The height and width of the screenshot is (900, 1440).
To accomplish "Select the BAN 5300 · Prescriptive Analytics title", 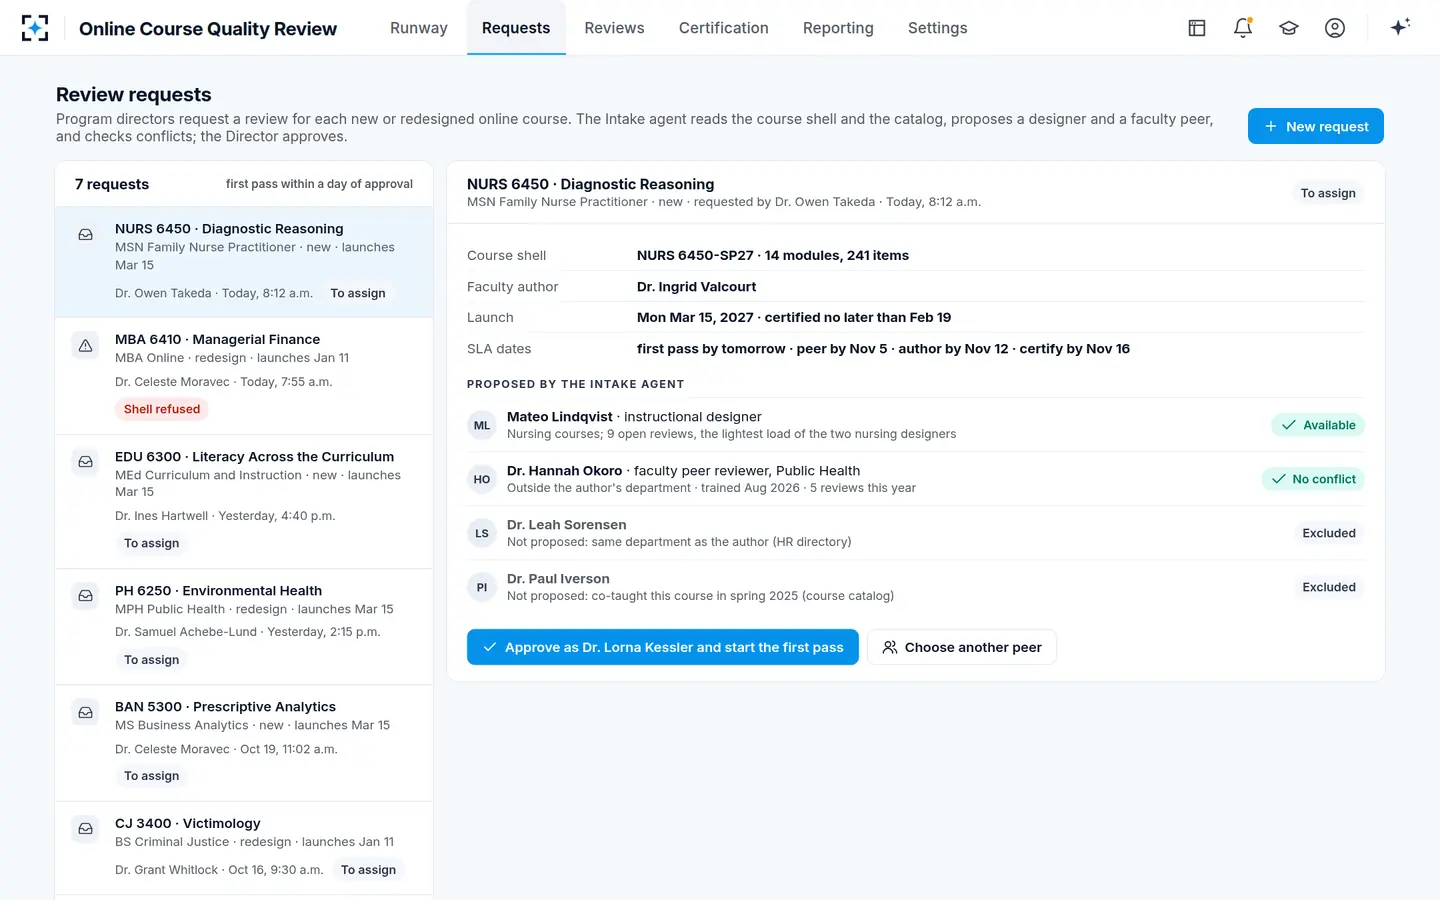I will pos(226,707).
